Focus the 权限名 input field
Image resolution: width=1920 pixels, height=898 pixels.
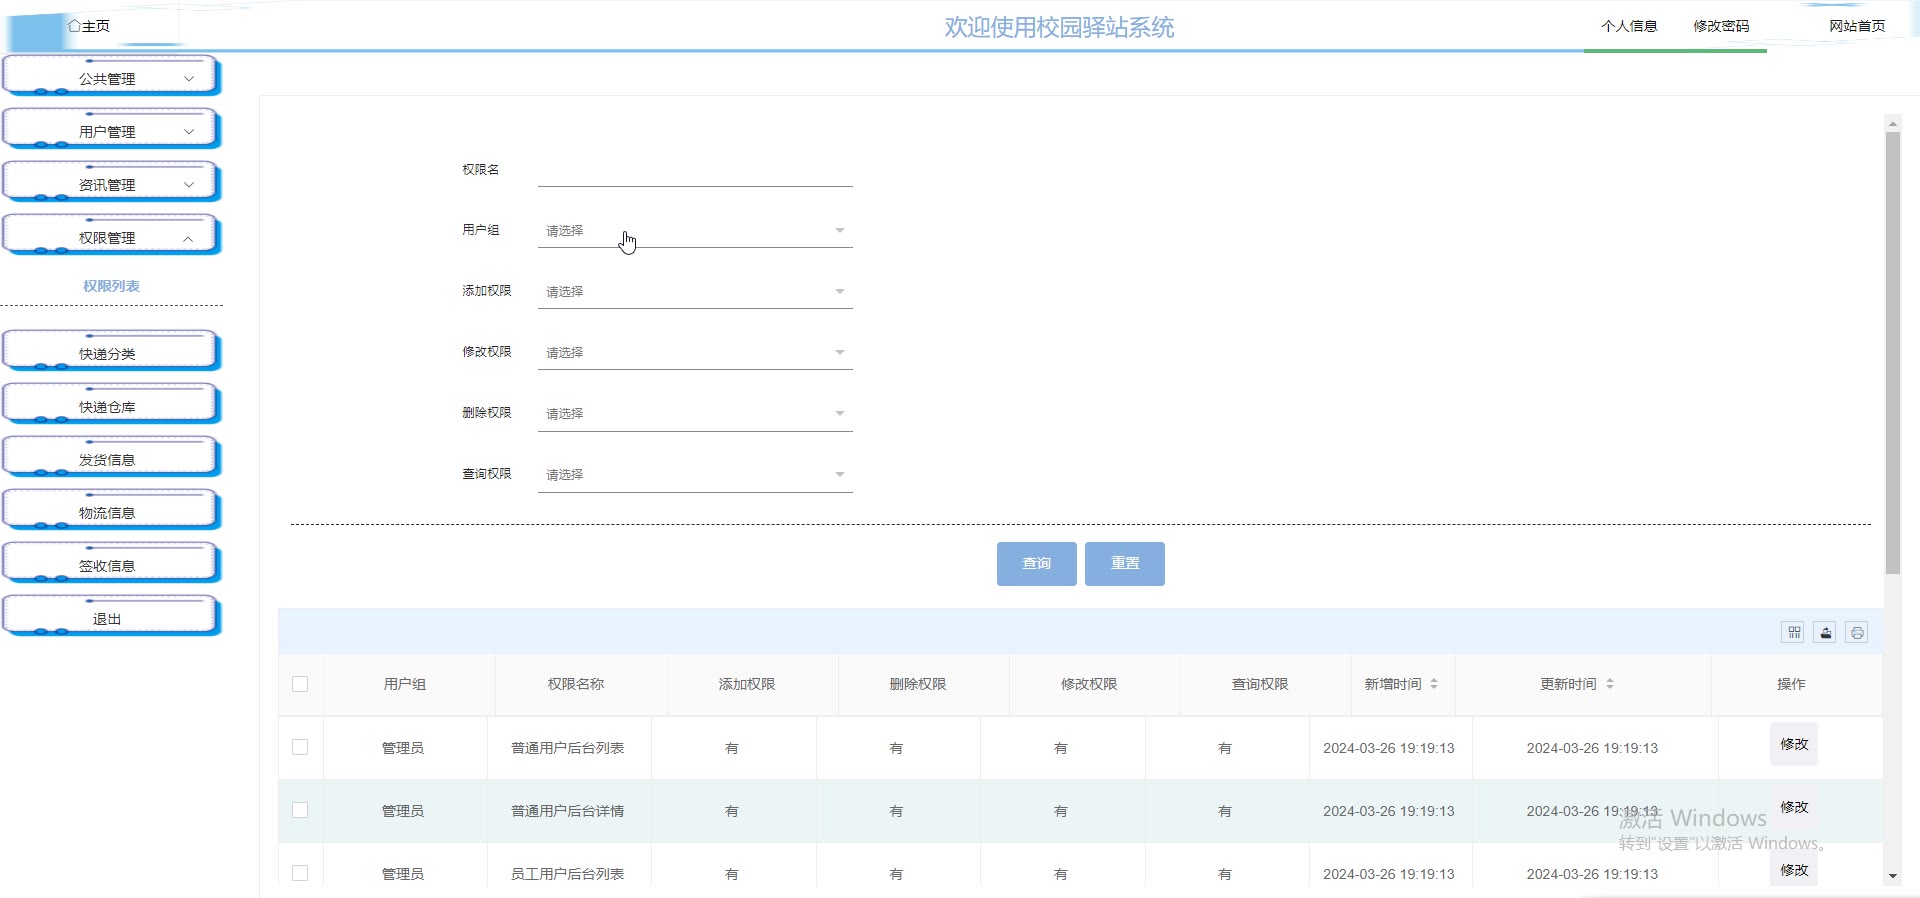pos(695,170)
